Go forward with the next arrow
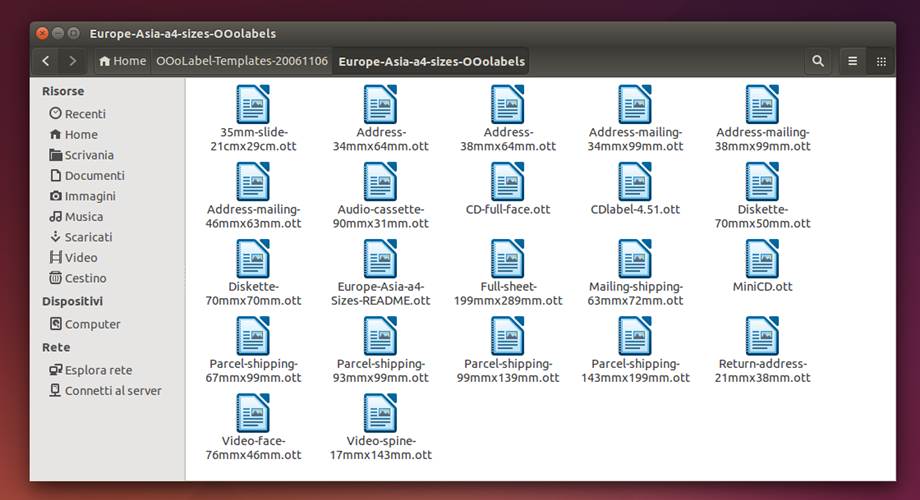 coord(72,61)
